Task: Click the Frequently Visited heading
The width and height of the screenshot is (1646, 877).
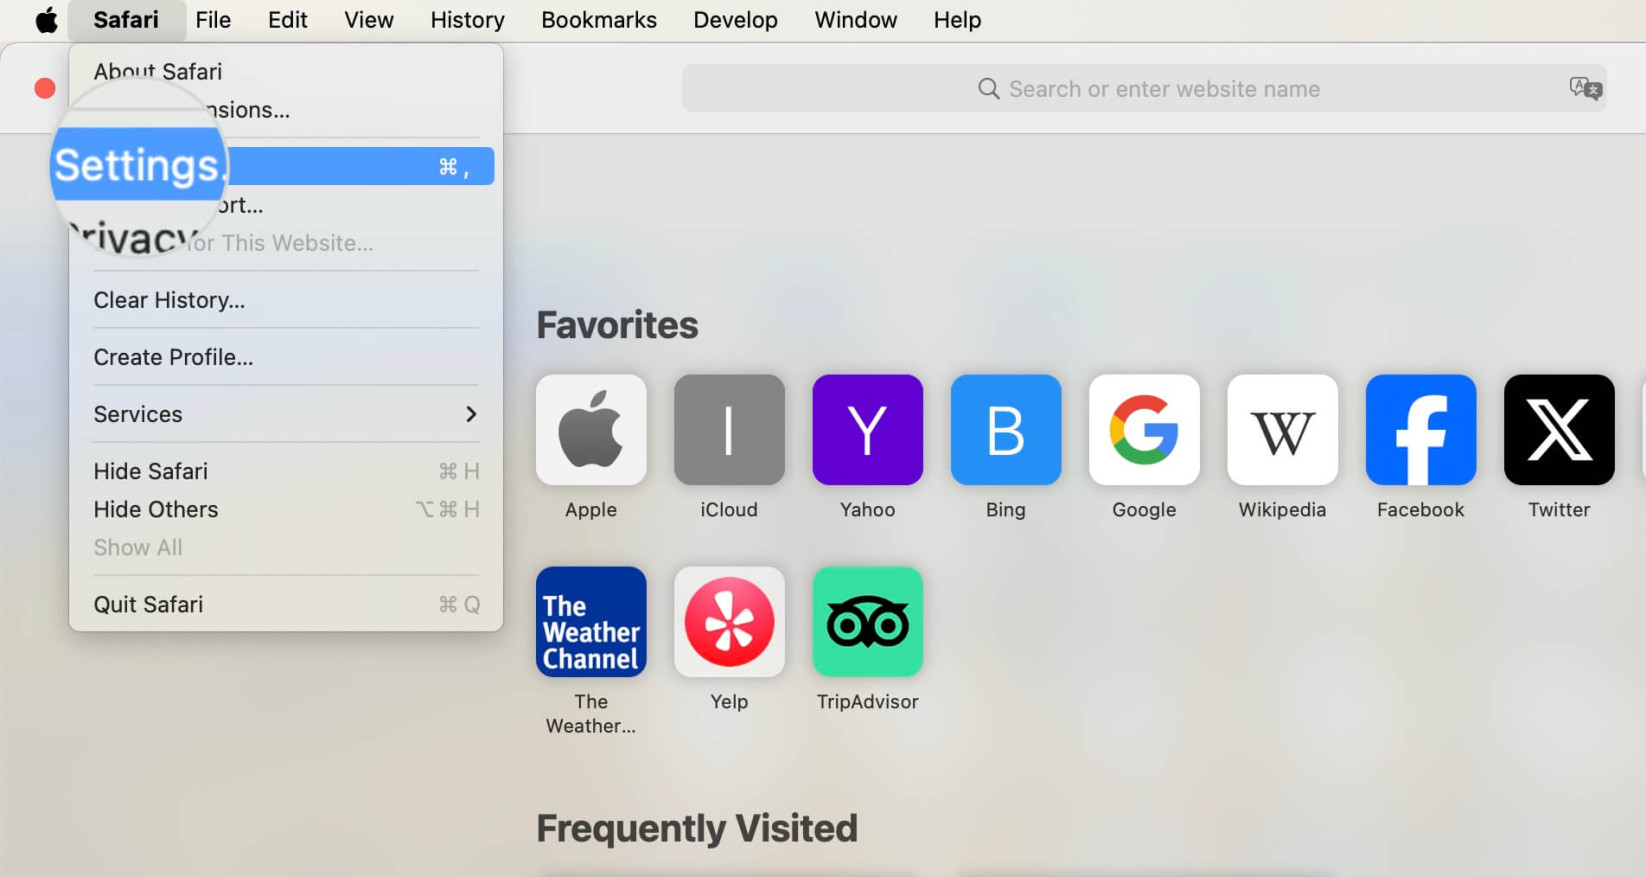Action: pyautogui.click(x=697, y=828)
